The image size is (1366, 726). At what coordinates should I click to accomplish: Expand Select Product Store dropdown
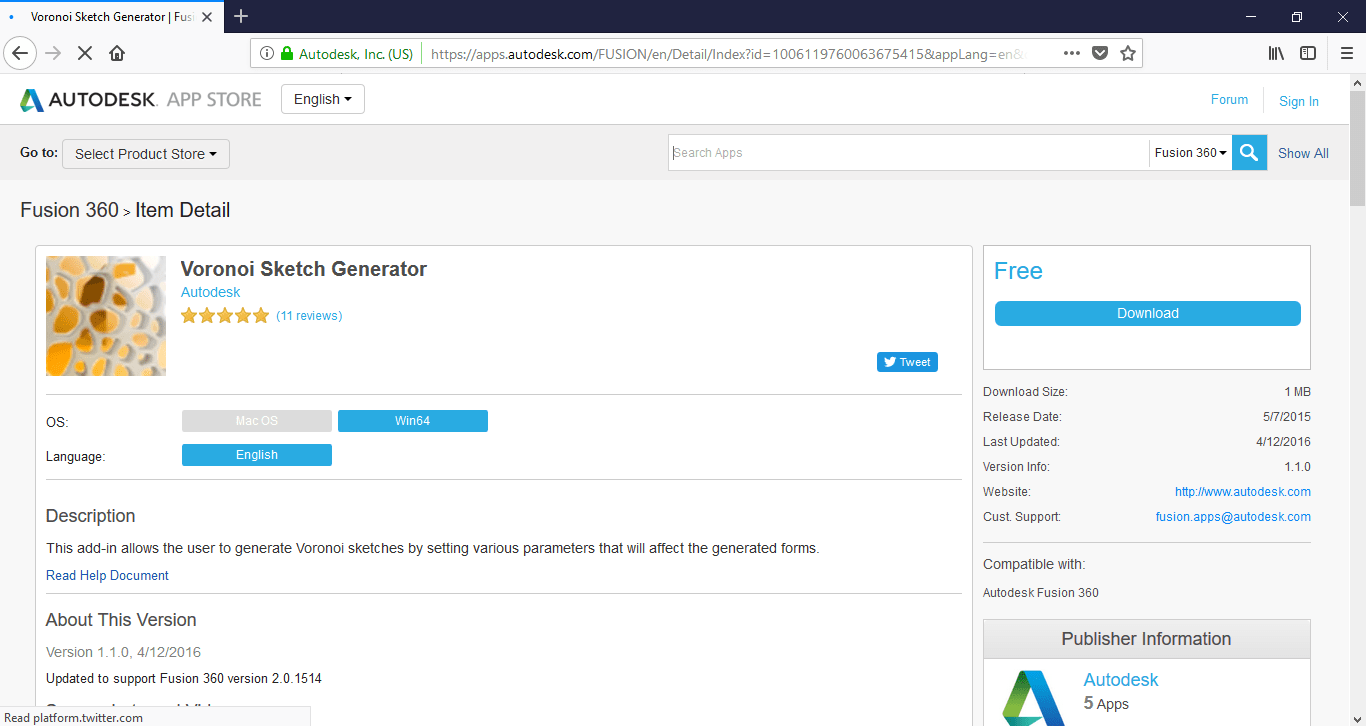coord(146,154)
